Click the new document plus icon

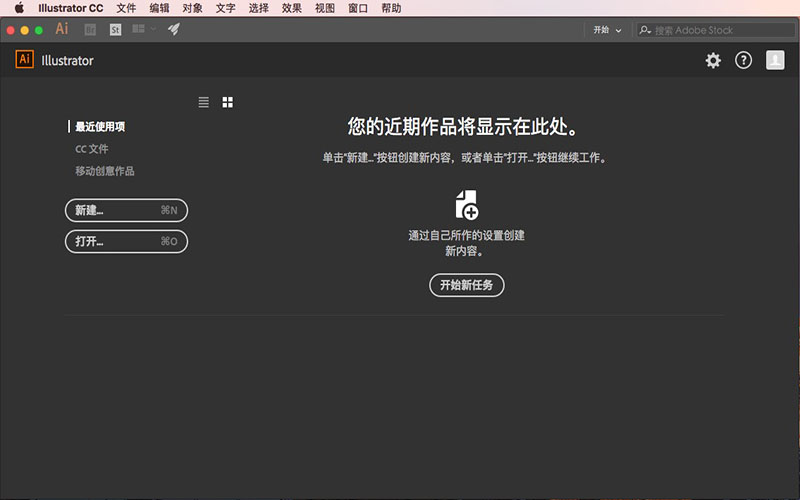(467, 205)
